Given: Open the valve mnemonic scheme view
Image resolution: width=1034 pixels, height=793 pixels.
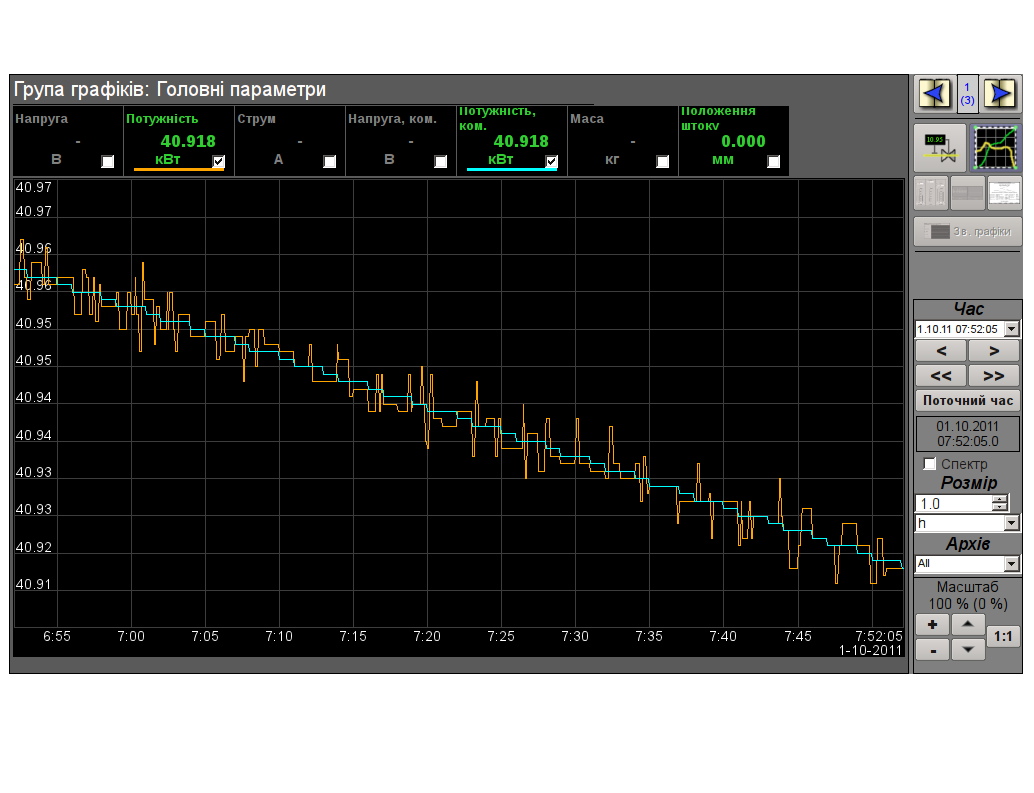Looking at the screenshot, I should (939, 148).
